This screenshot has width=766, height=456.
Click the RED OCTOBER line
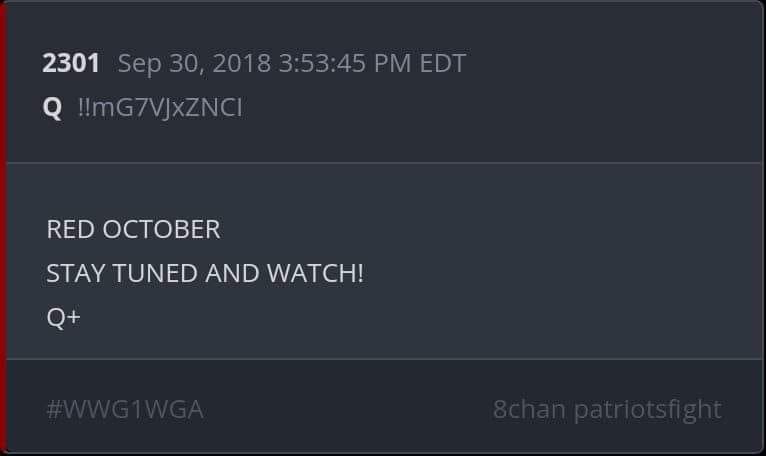coord(133,229)
